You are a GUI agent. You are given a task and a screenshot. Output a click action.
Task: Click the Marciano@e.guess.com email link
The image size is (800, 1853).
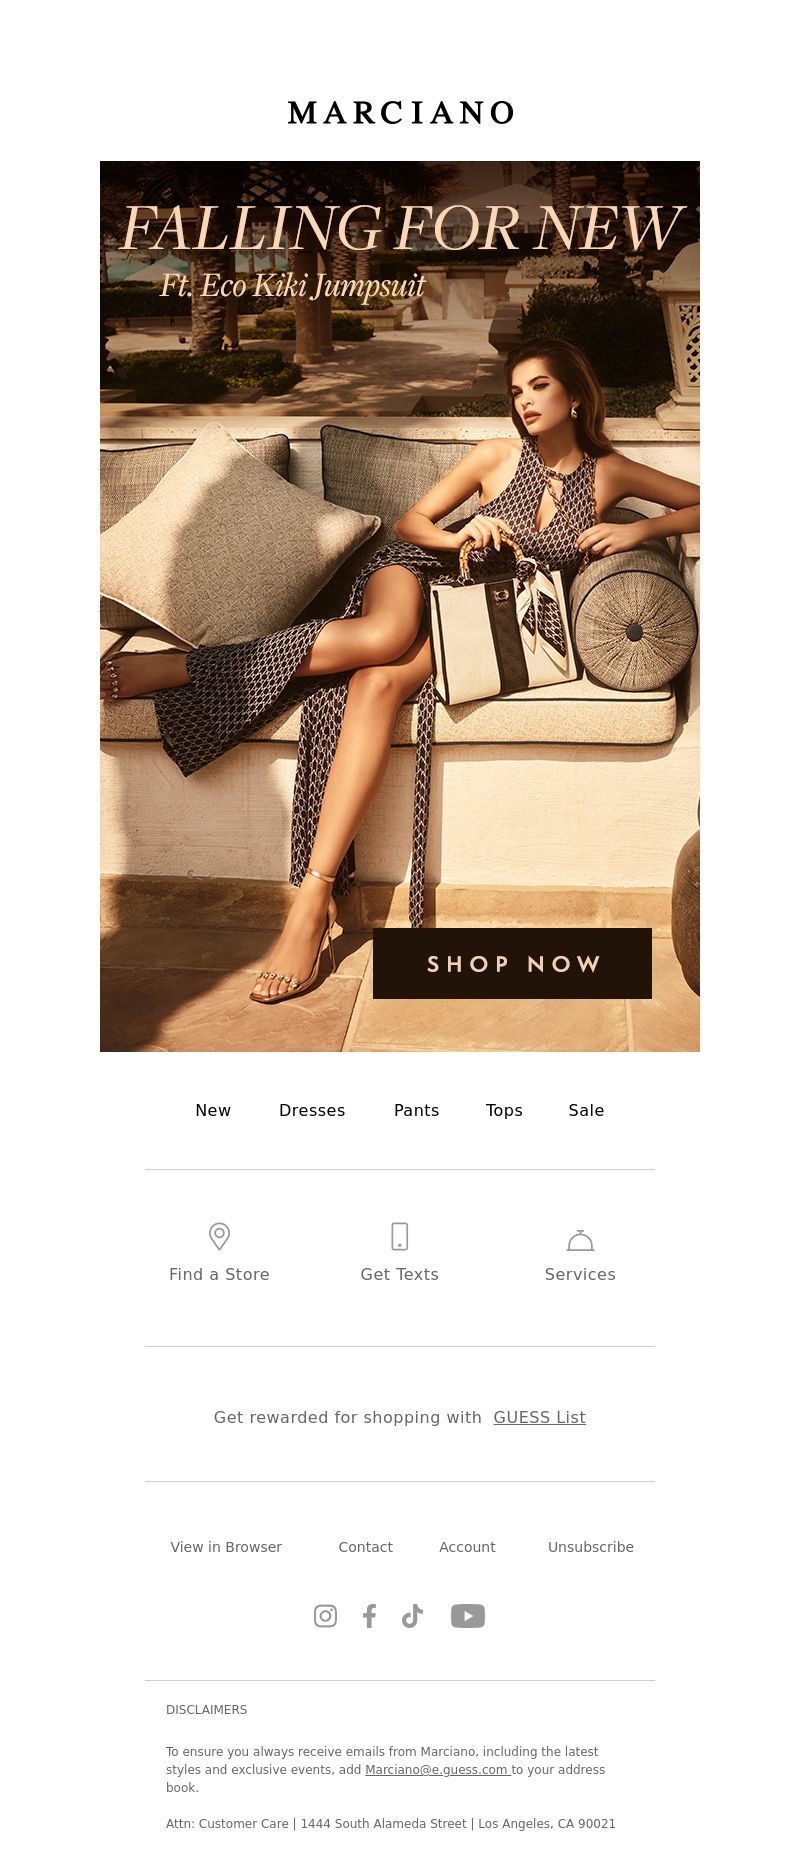(x=437, y=1769)
